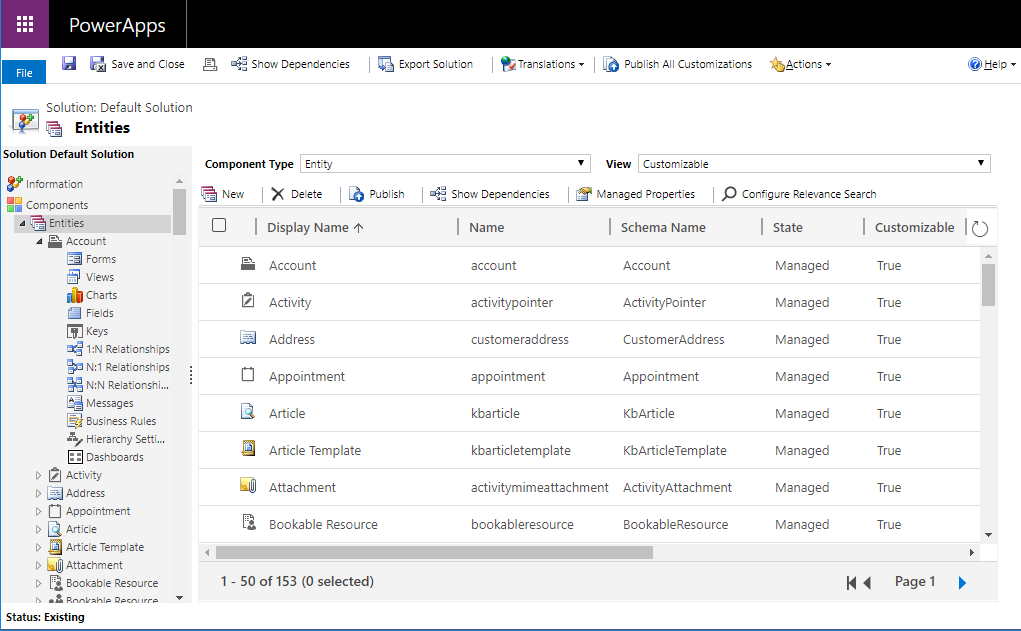Click the Attachment entity row icon
The image size is (1021, 631).
point(248,486)
